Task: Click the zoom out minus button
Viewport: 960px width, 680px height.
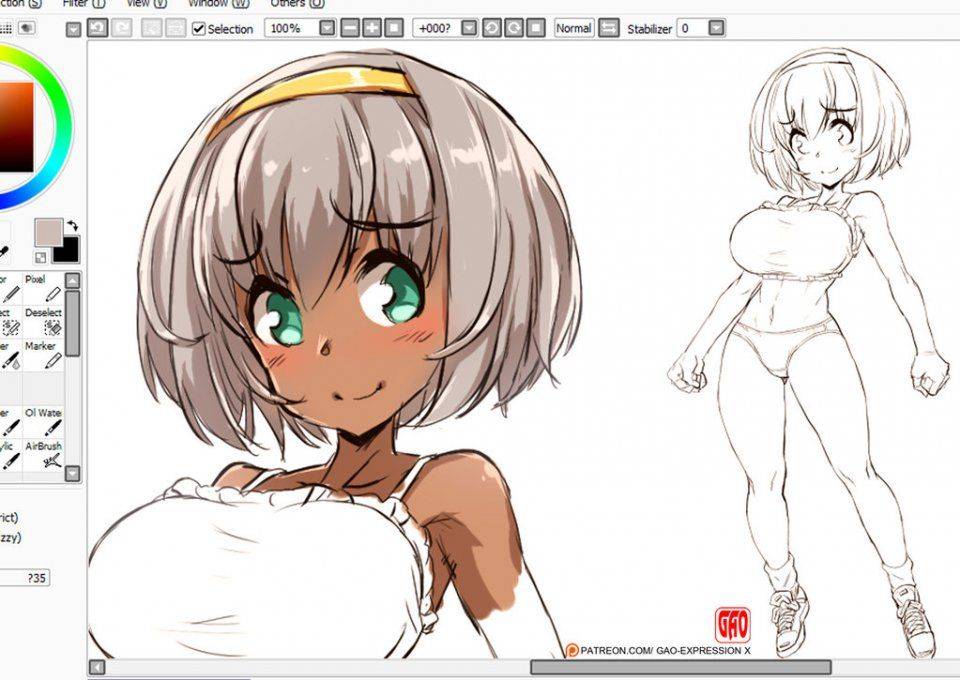Action: (x=350, y=28)
